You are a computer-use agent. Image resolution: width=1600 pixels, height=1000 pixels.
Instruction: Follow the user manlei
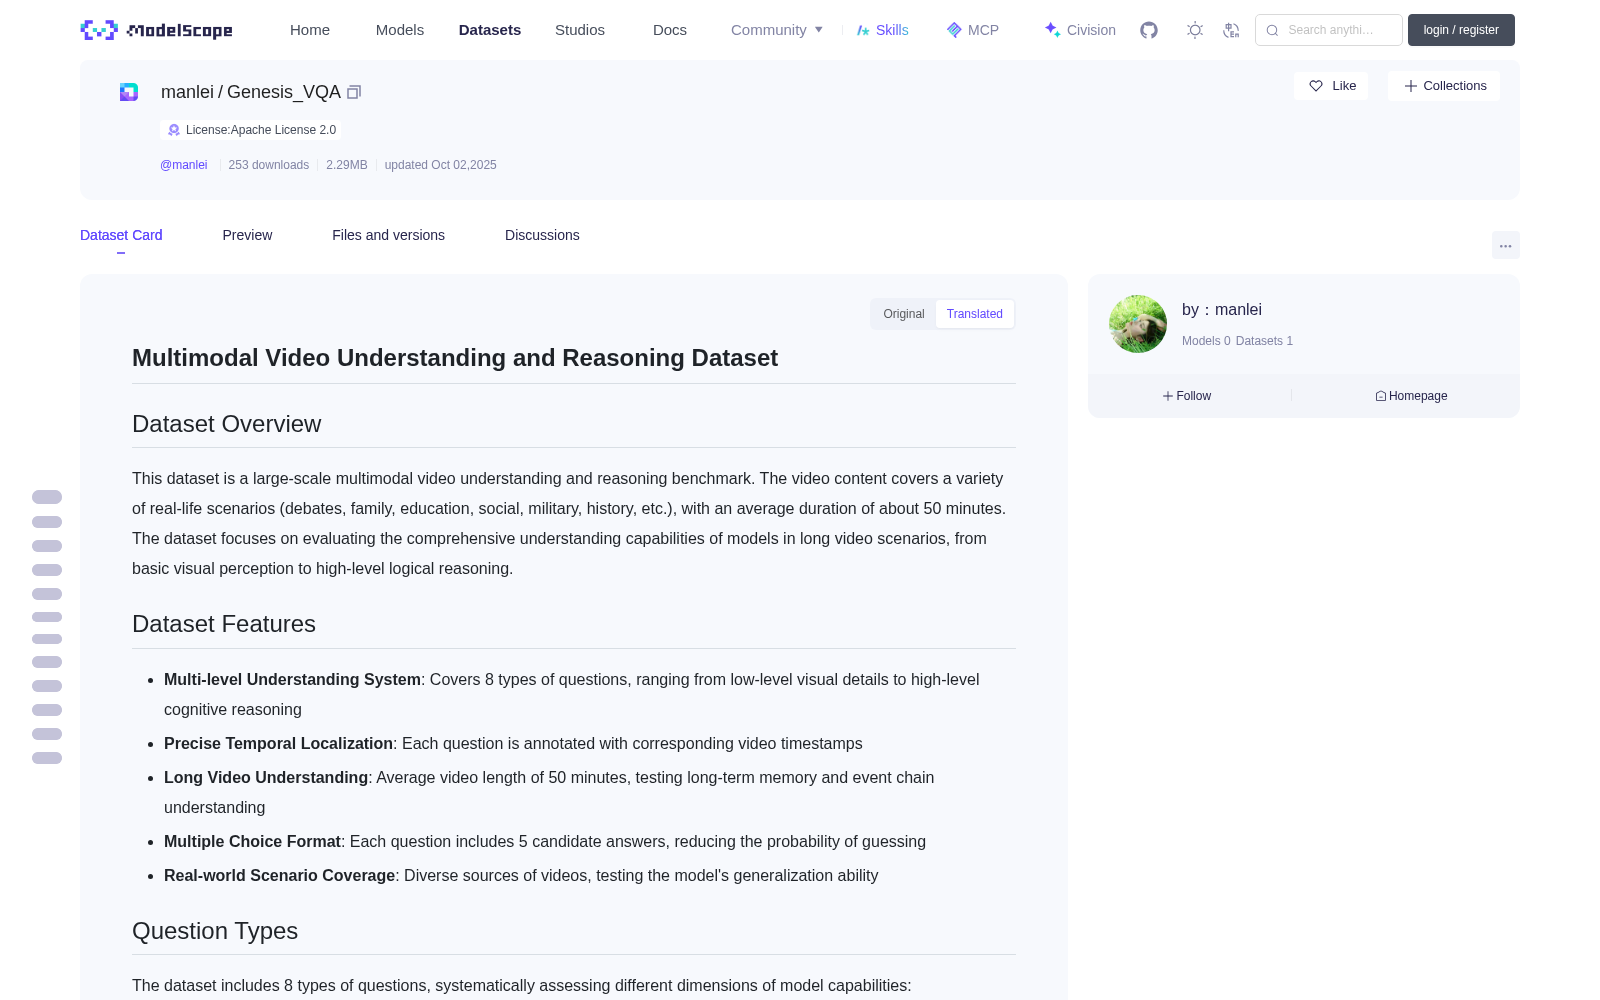click(x=1187, y=396)
